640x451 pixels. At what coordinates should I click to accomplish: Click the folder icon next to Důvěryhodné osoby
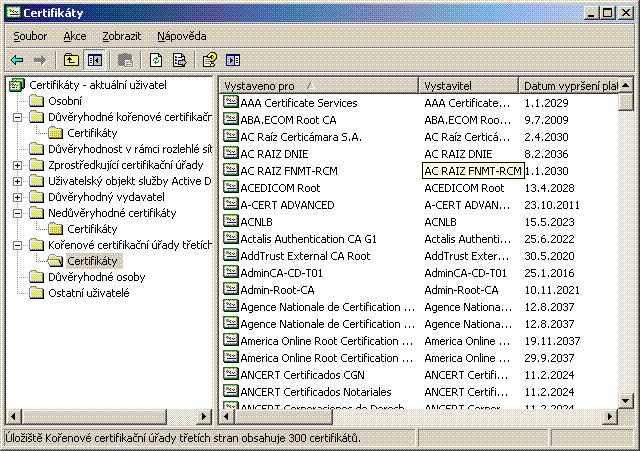coord(37,277)
